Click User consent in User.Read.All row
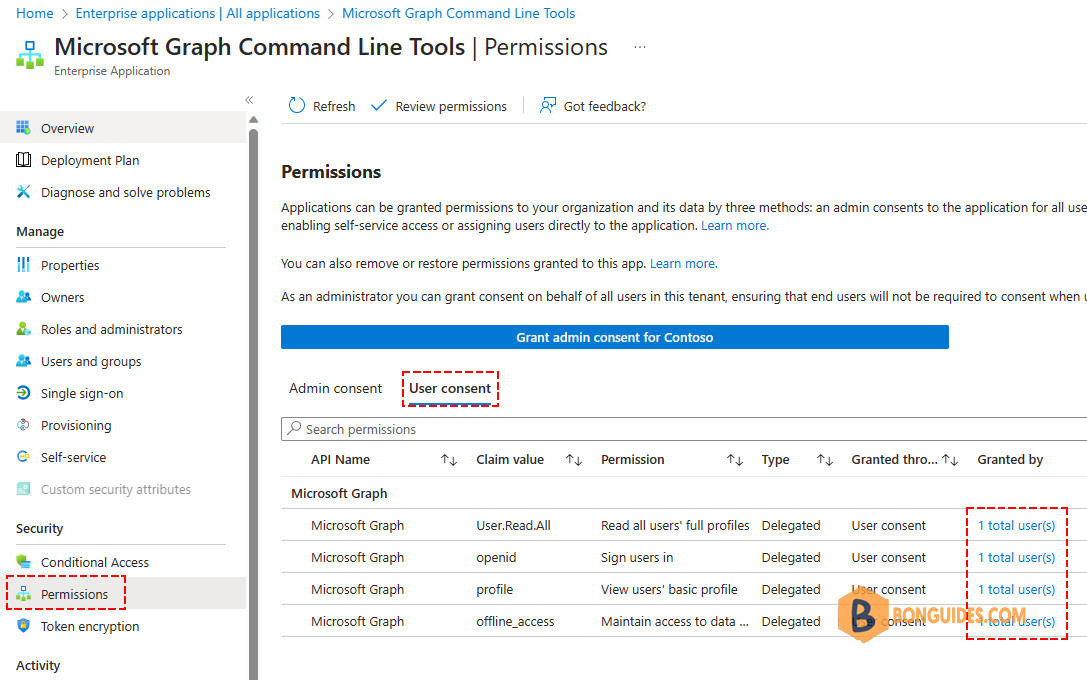This screenshot has width=1087, height=680. pyautogui.click(x=889, y=525)
